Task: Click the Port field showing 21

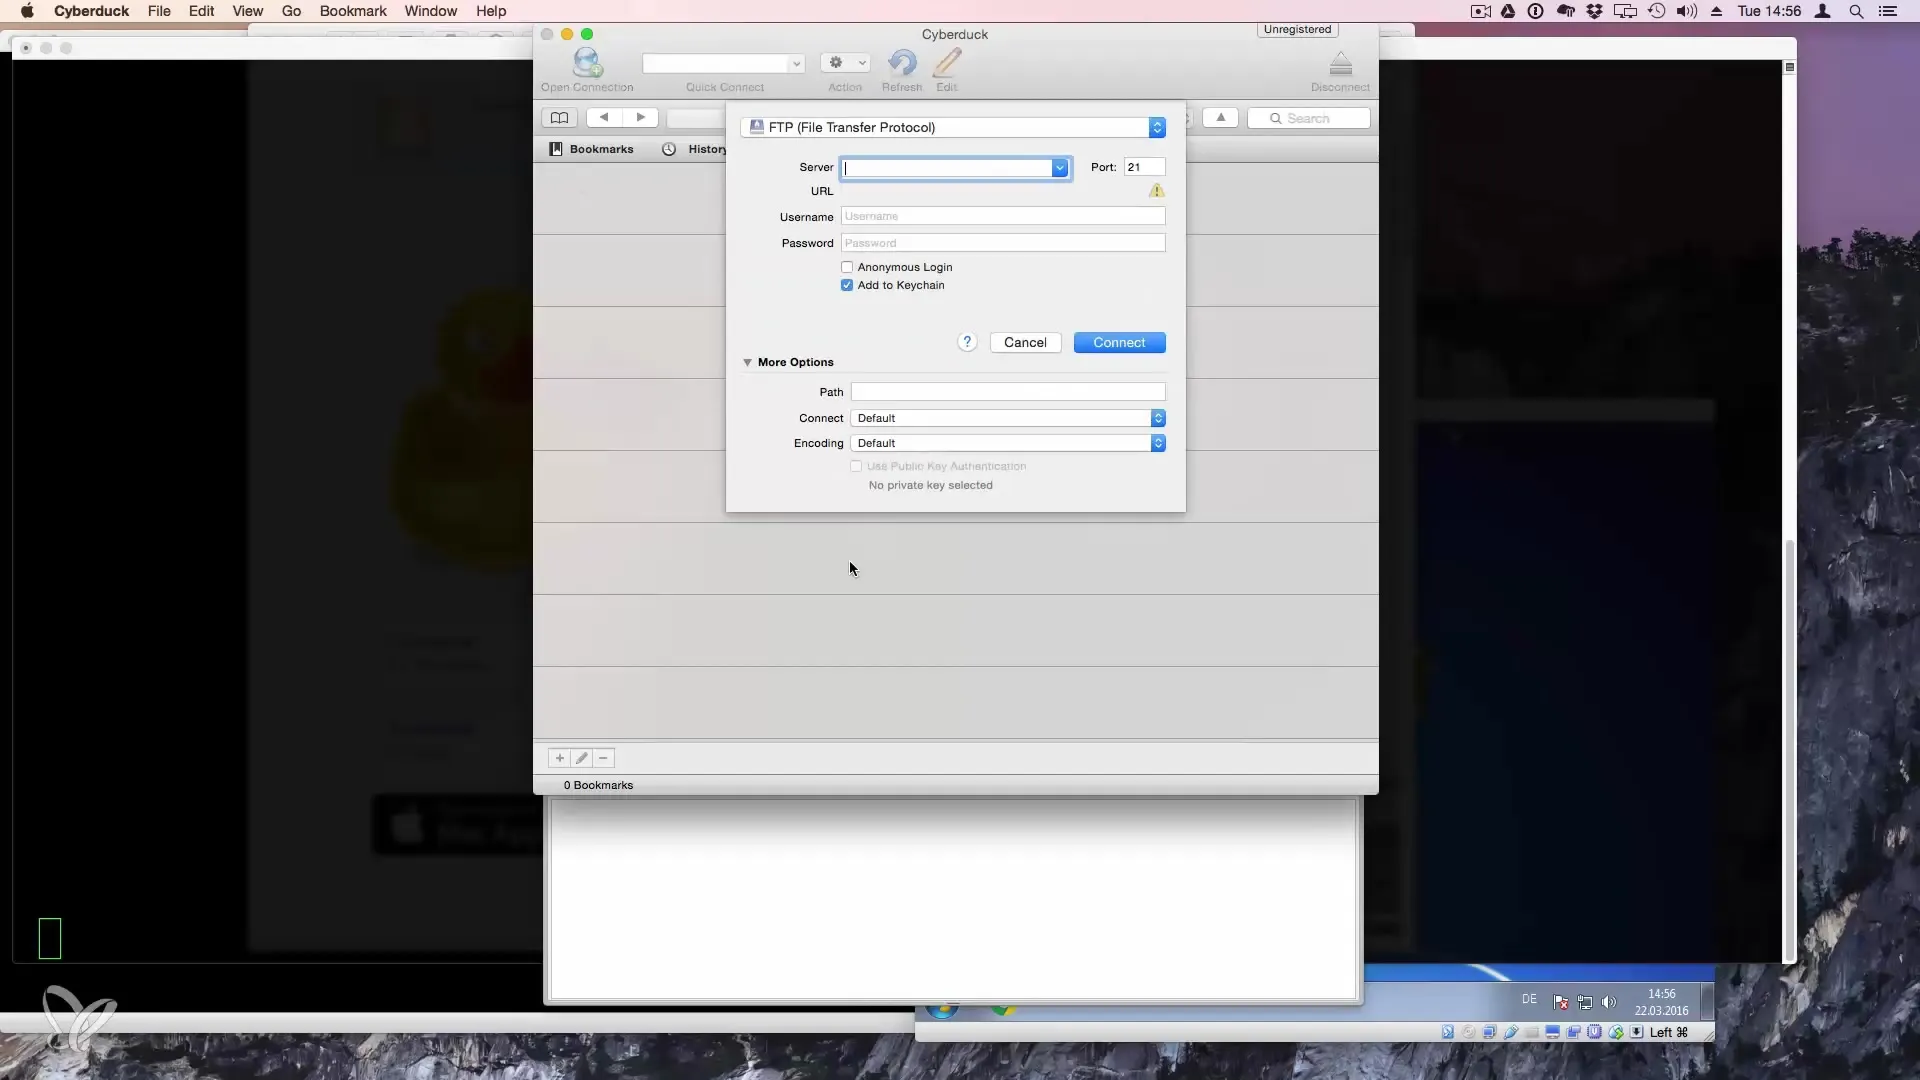Action: (1144, 167)
